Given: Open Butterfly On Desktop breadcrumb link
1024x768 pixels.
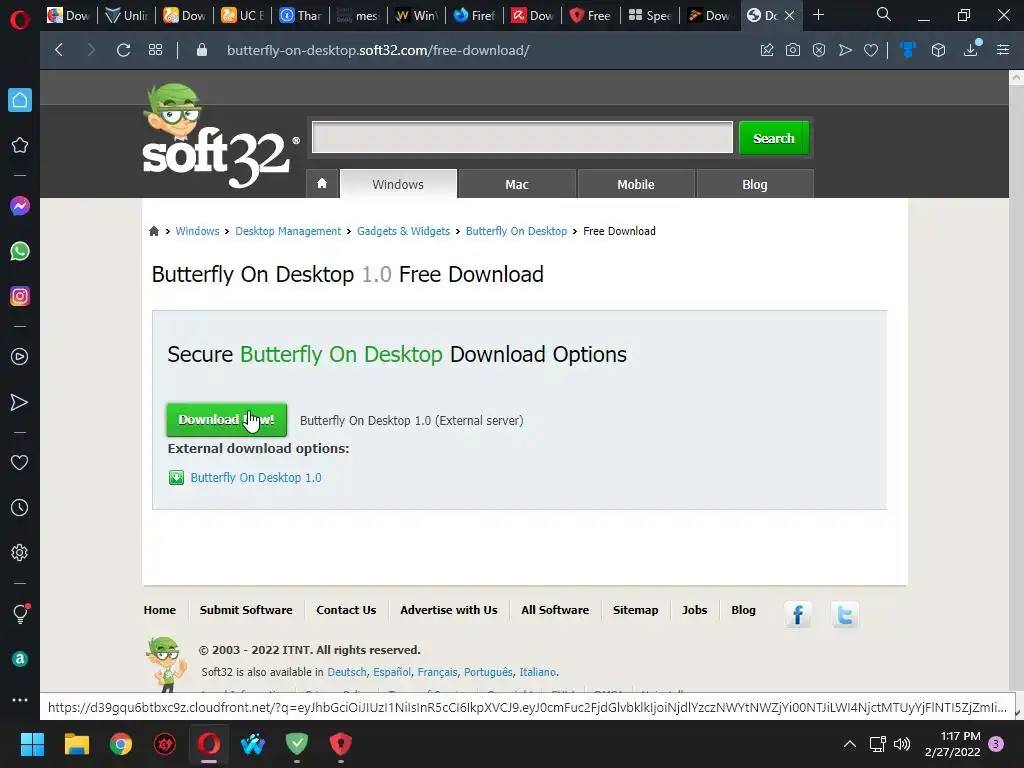Looking at the screenshot, I should 516,231.
